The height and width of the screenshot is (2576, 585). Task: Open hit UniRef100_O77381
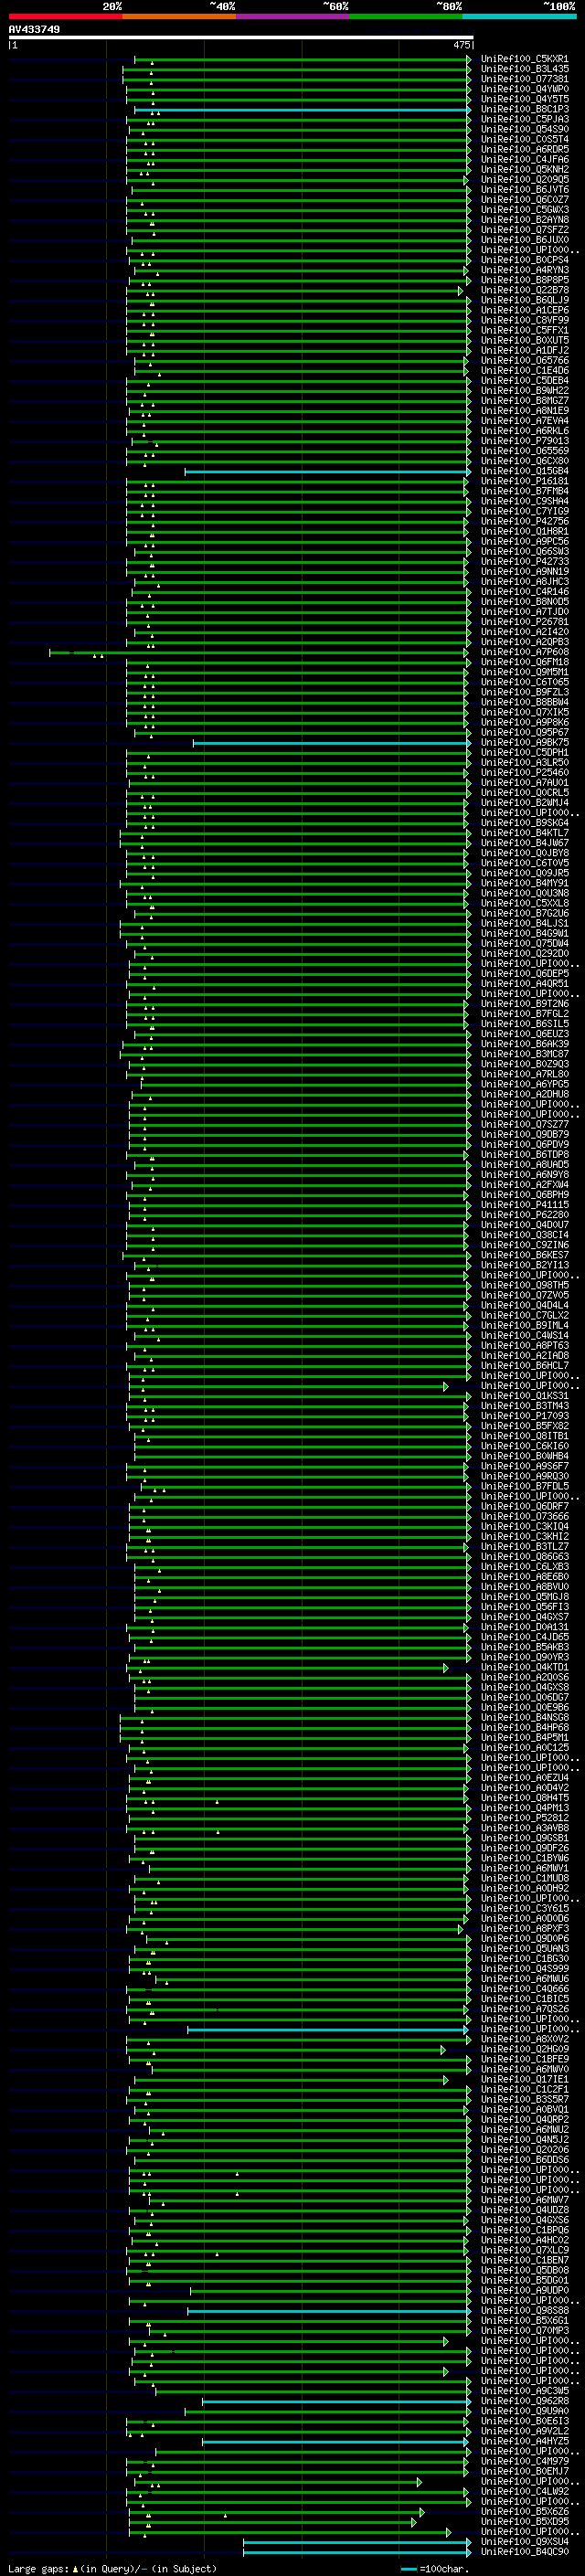click(x=524, y=79)
